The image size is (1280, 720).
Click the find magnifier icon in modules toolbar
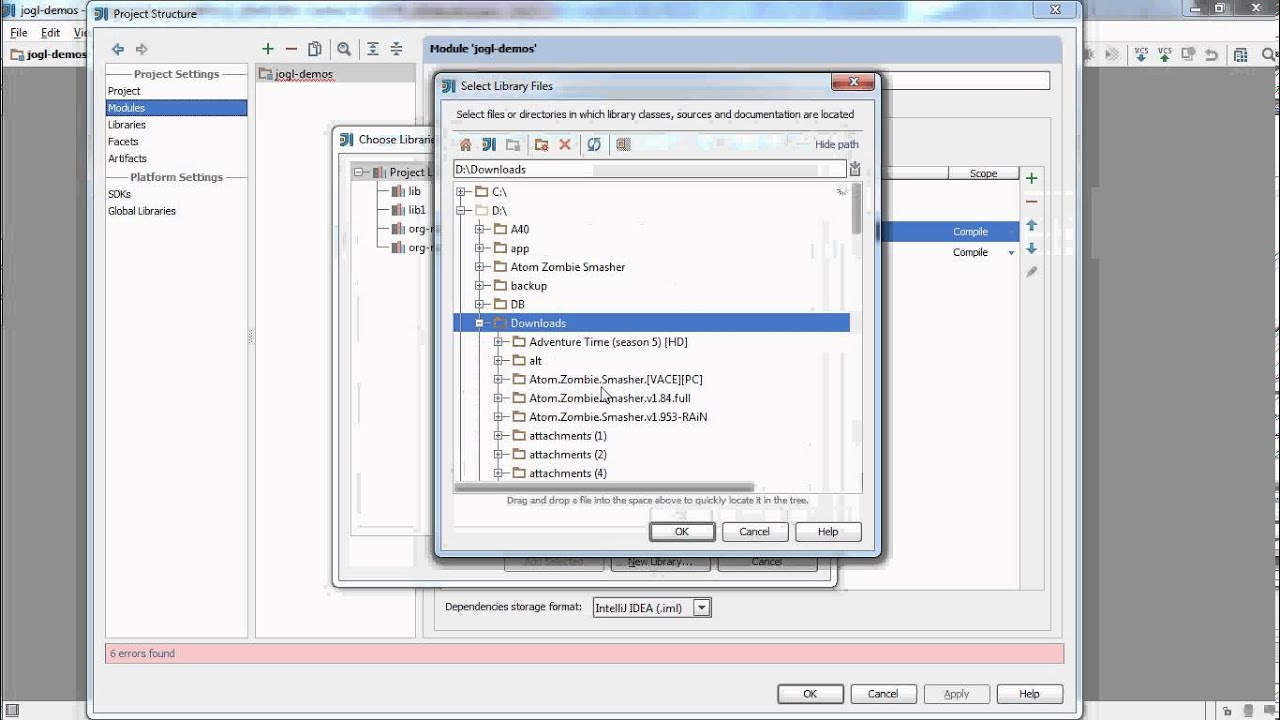coord(344,49)
